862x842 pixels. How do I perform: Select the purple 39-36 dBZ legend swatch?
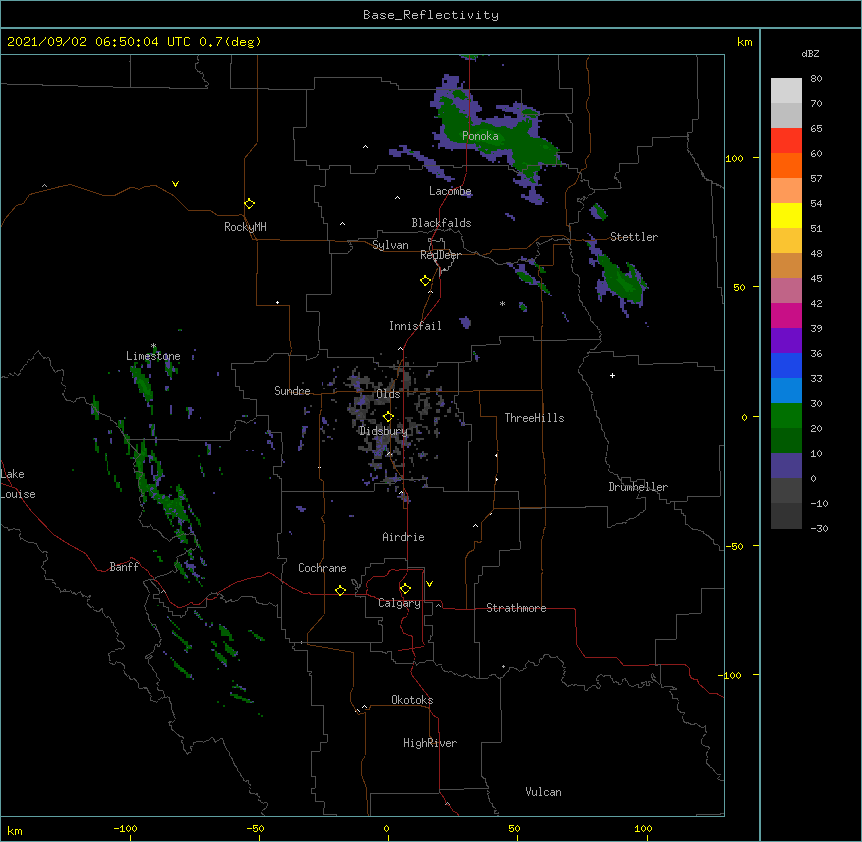tap(786, 341)
